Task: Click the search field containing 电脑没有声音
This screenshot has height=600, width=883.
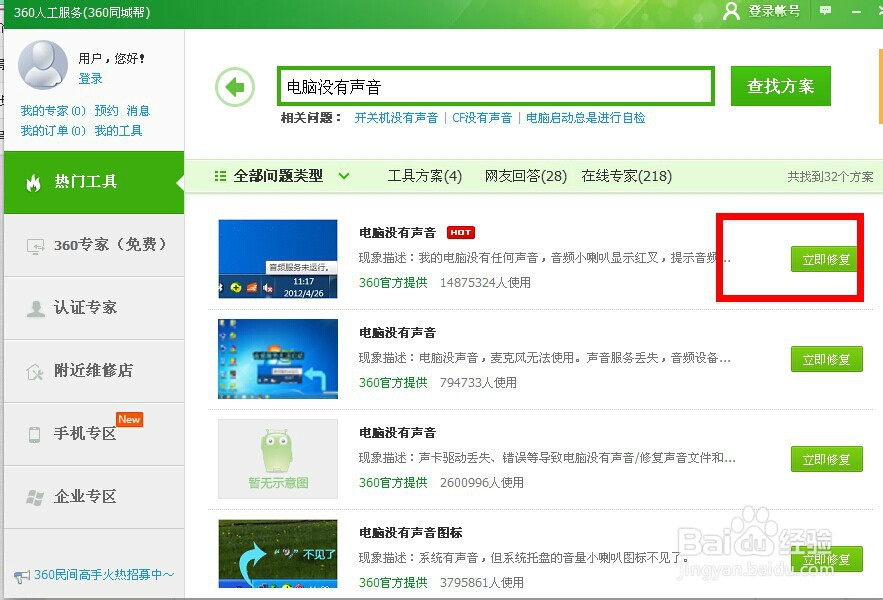Action: click(x=496, y=86)
